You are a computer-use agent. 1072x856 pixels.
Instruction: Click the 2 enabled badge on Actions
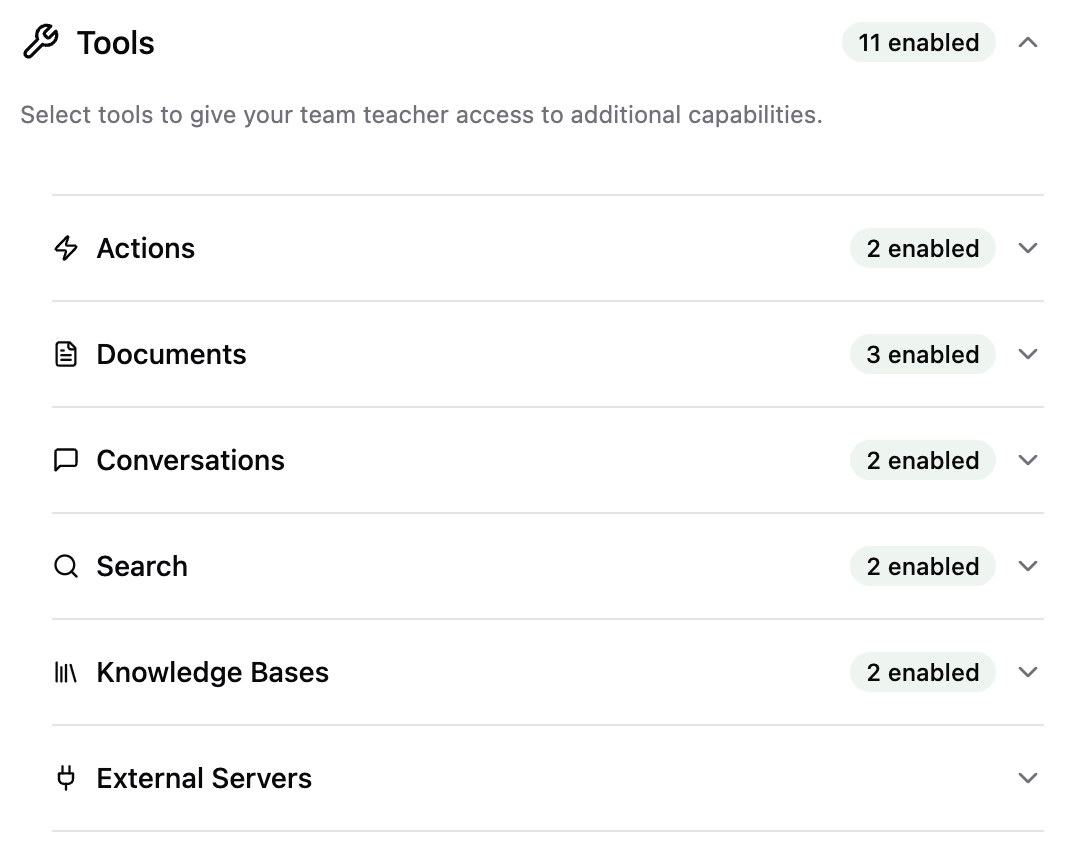pyautogui.click(x=922, y=248)
